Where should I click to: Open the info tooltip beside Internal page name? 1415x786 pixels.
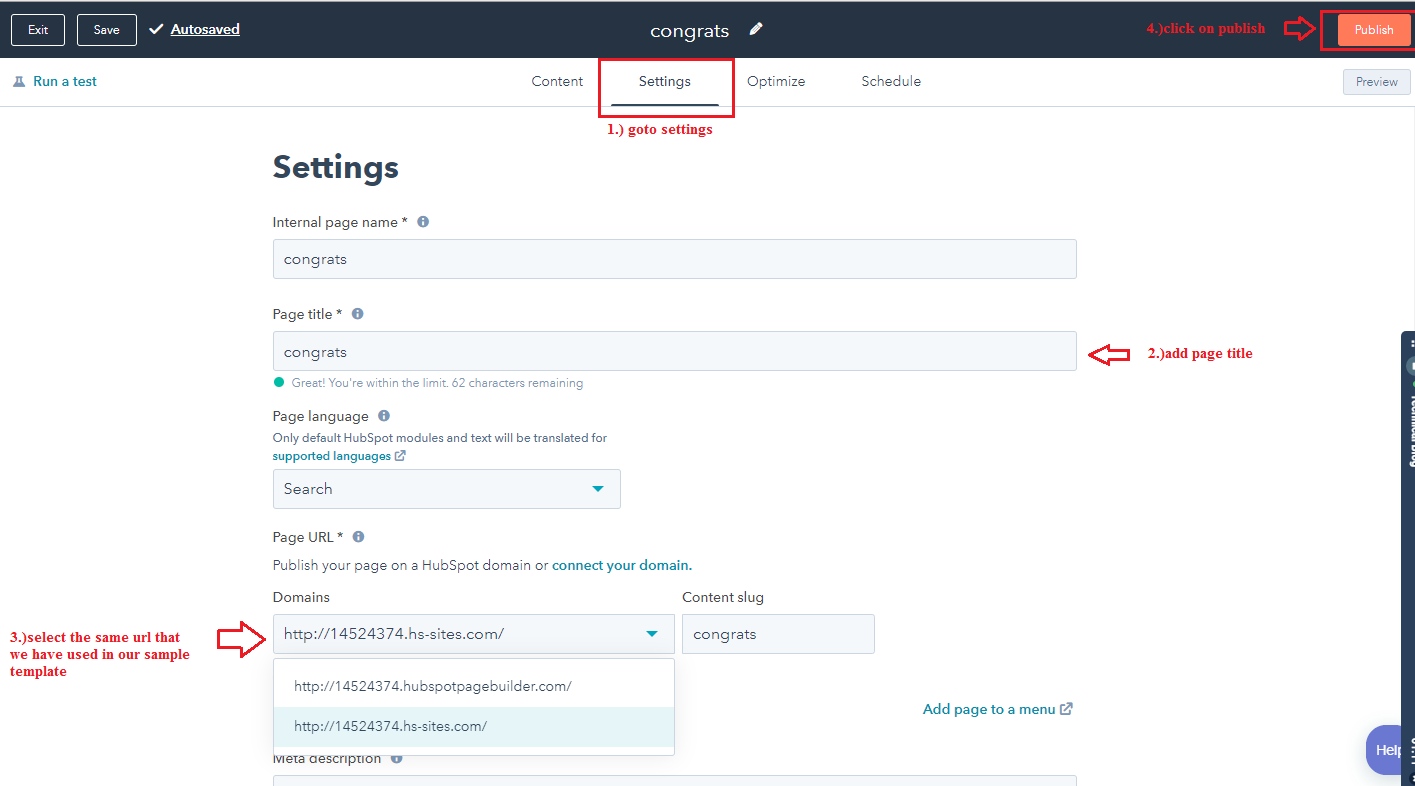(x=422, y=221)
